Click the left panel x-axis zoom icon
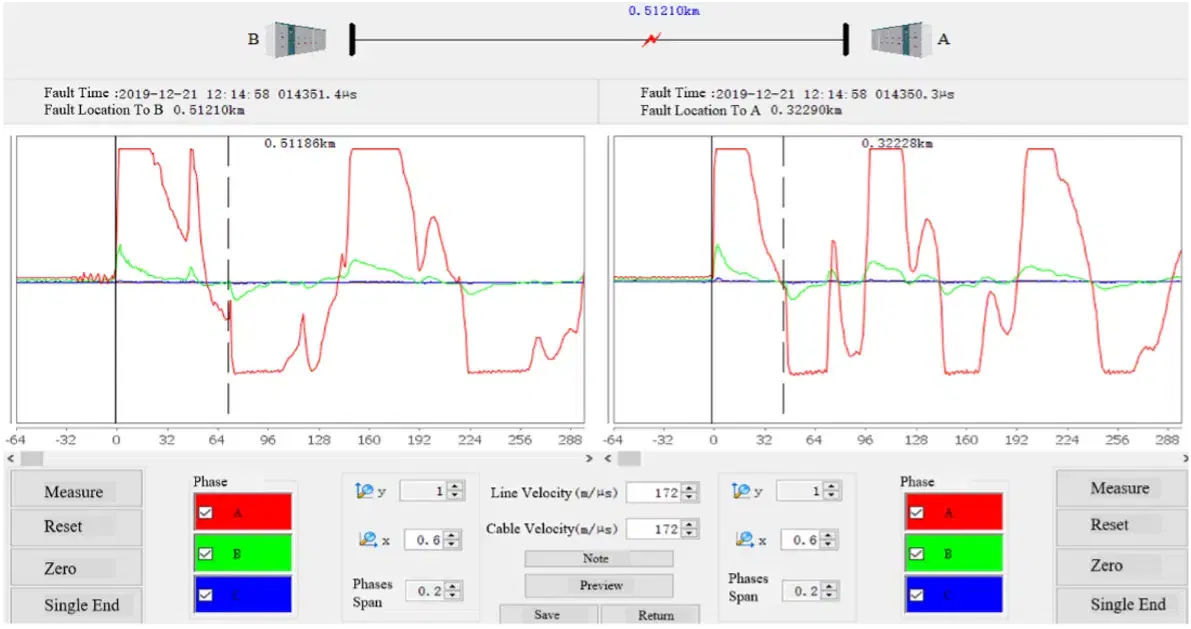 click(368, 539)
